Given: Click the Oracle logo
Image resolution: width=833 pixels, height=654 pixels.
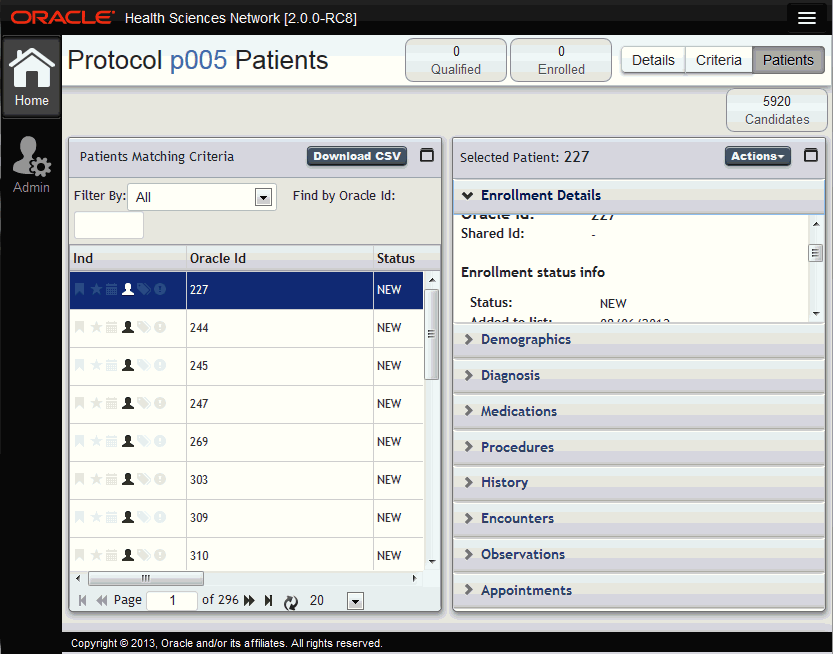Looking at the screenshot, I should coord(63,18).
